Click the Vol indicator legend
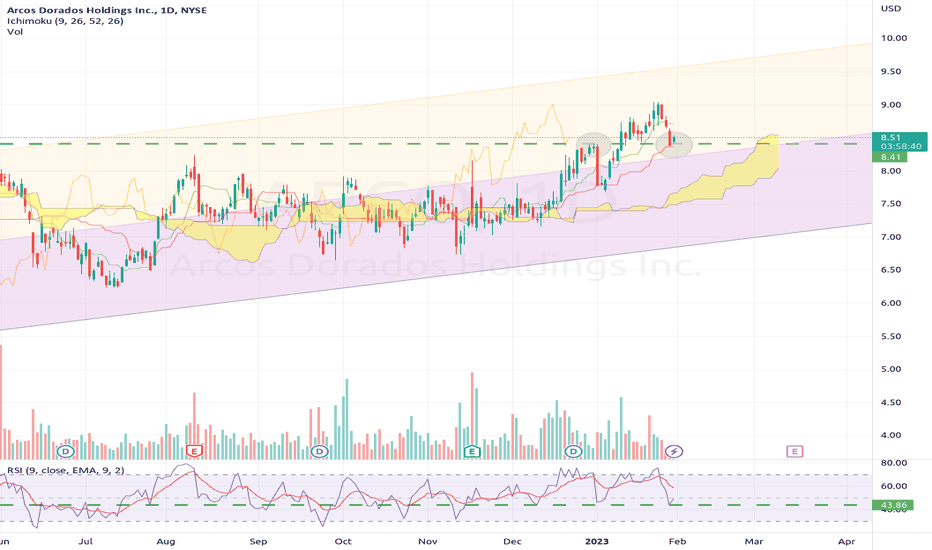Image resolution: width=932 pixels, height=550 pixels. tap(15, 32)
